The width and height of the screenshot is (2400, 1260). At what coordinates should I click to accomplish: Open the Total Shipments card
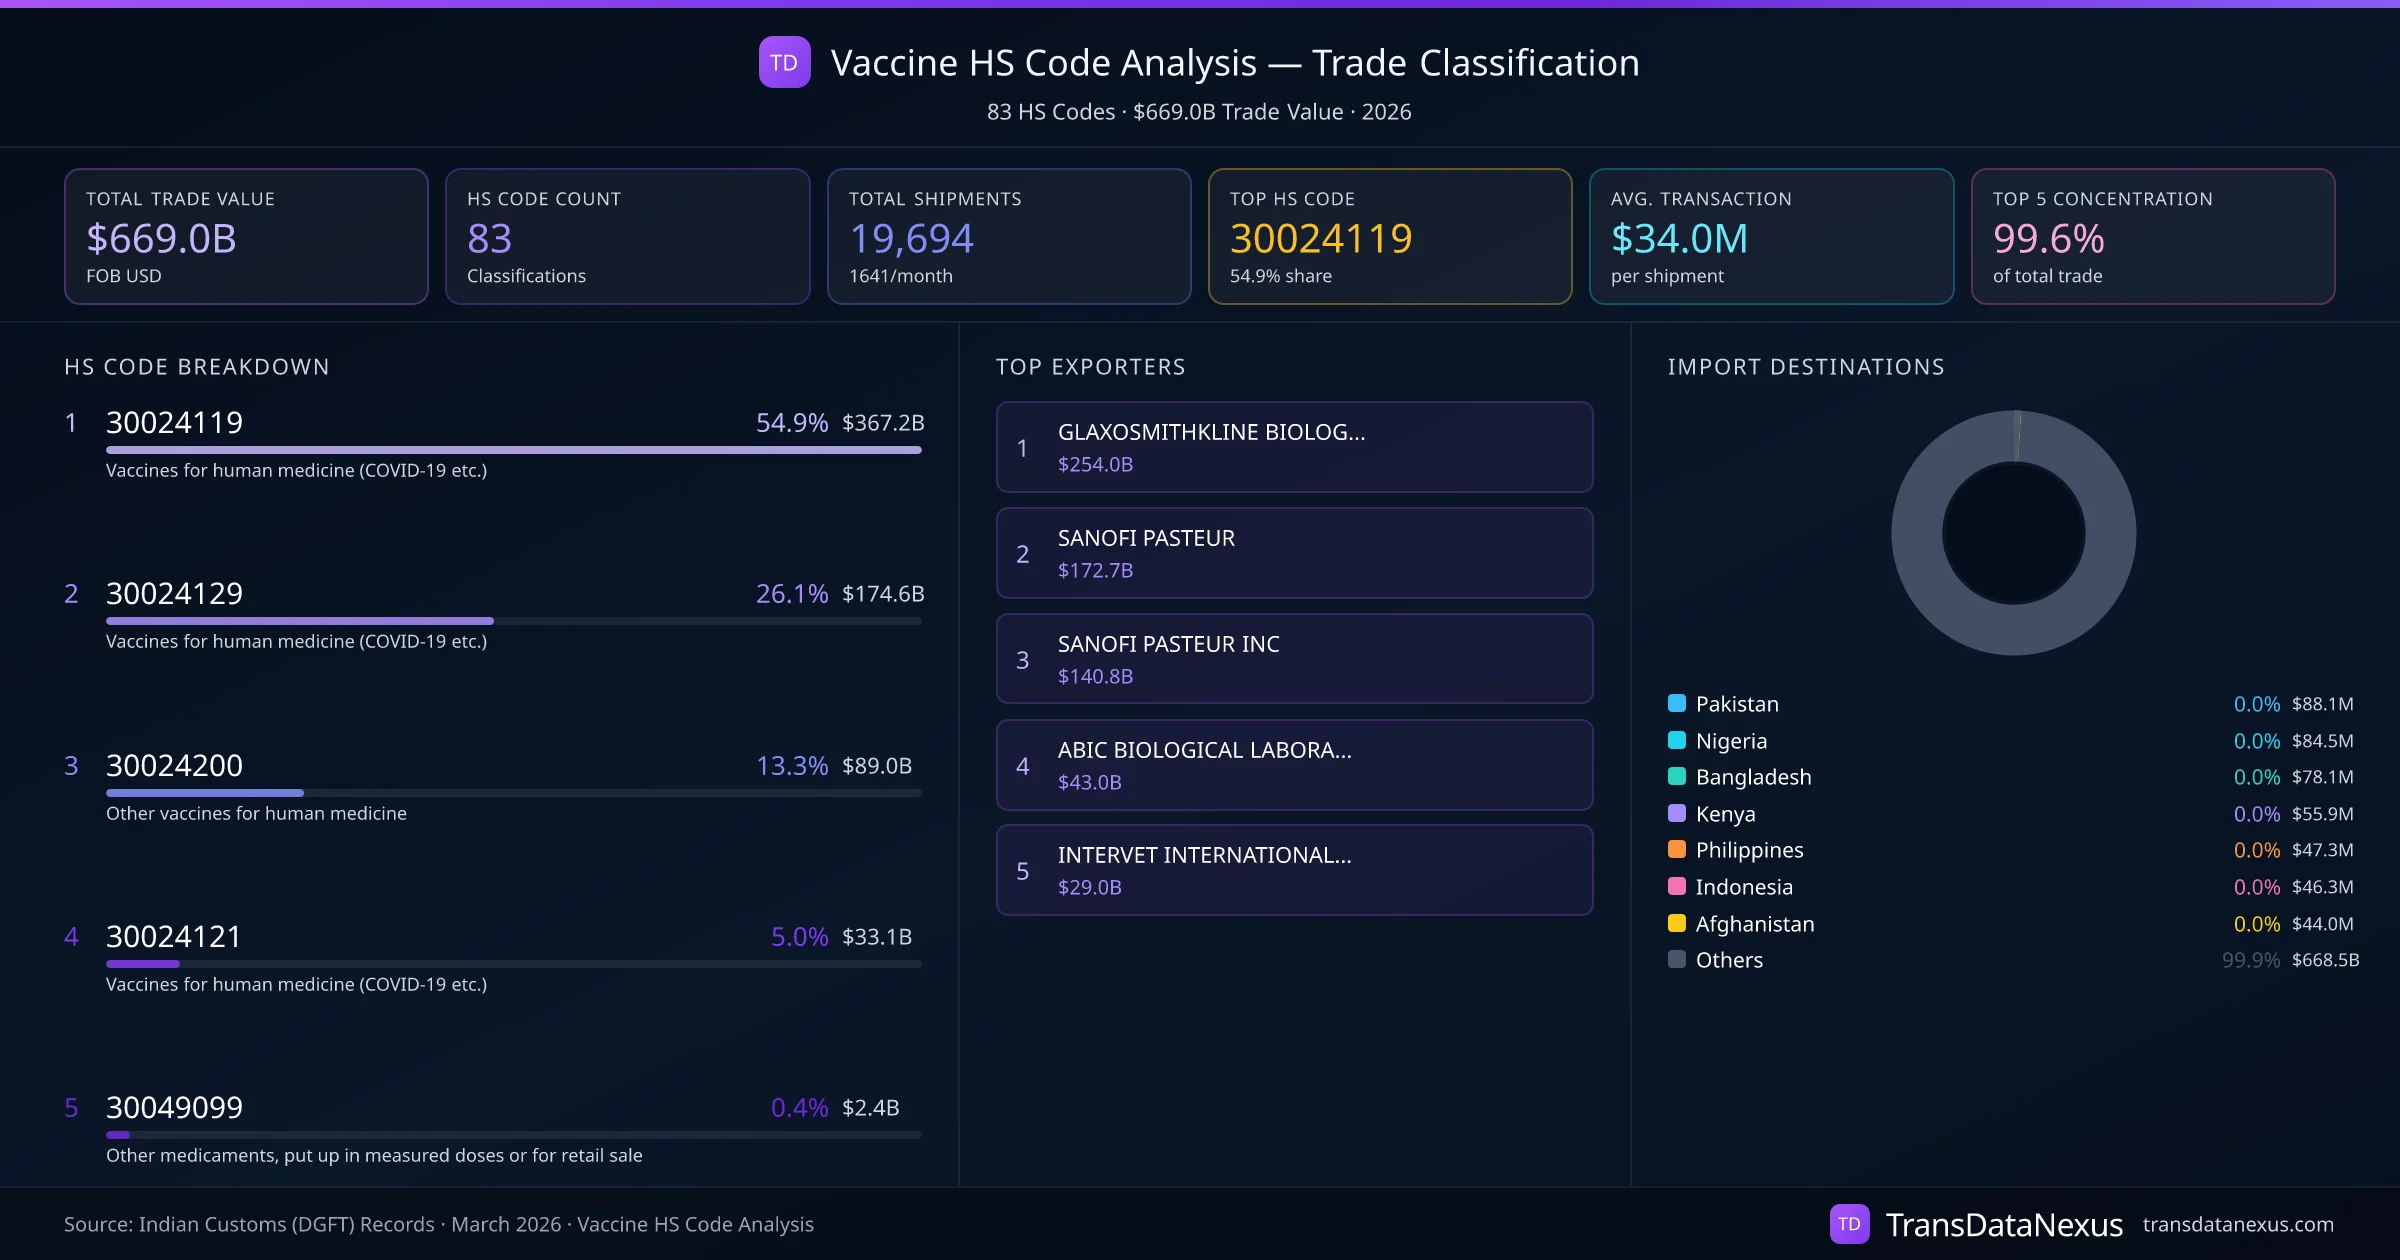click(x=1008, y=236)
